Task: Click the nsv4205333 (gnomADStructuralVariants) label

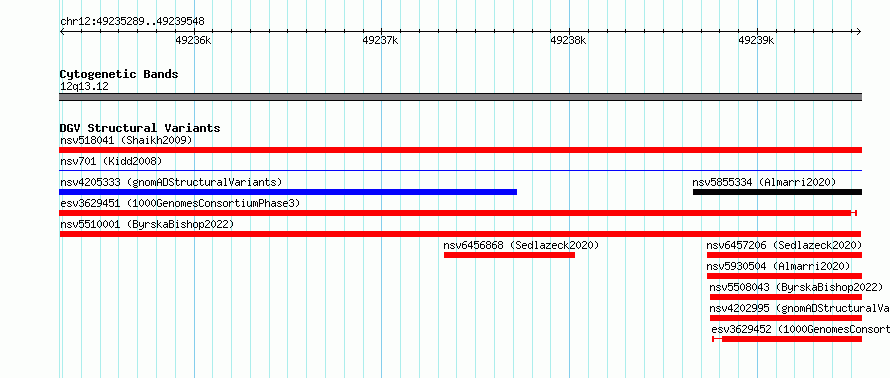Action: click(171, 182)
